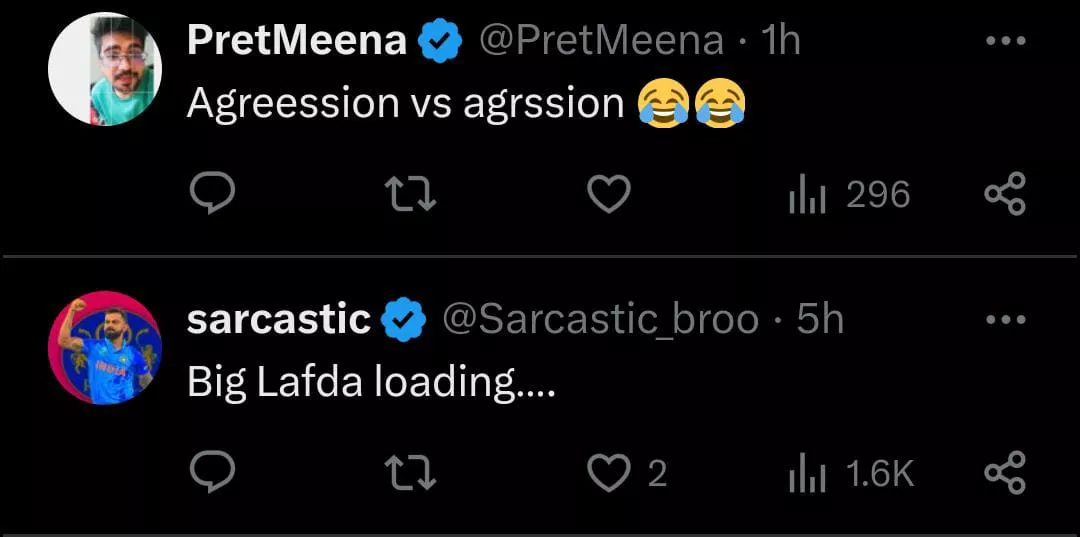Open the sarcastic display name link
1080x537 pixels.
(278, 320)
